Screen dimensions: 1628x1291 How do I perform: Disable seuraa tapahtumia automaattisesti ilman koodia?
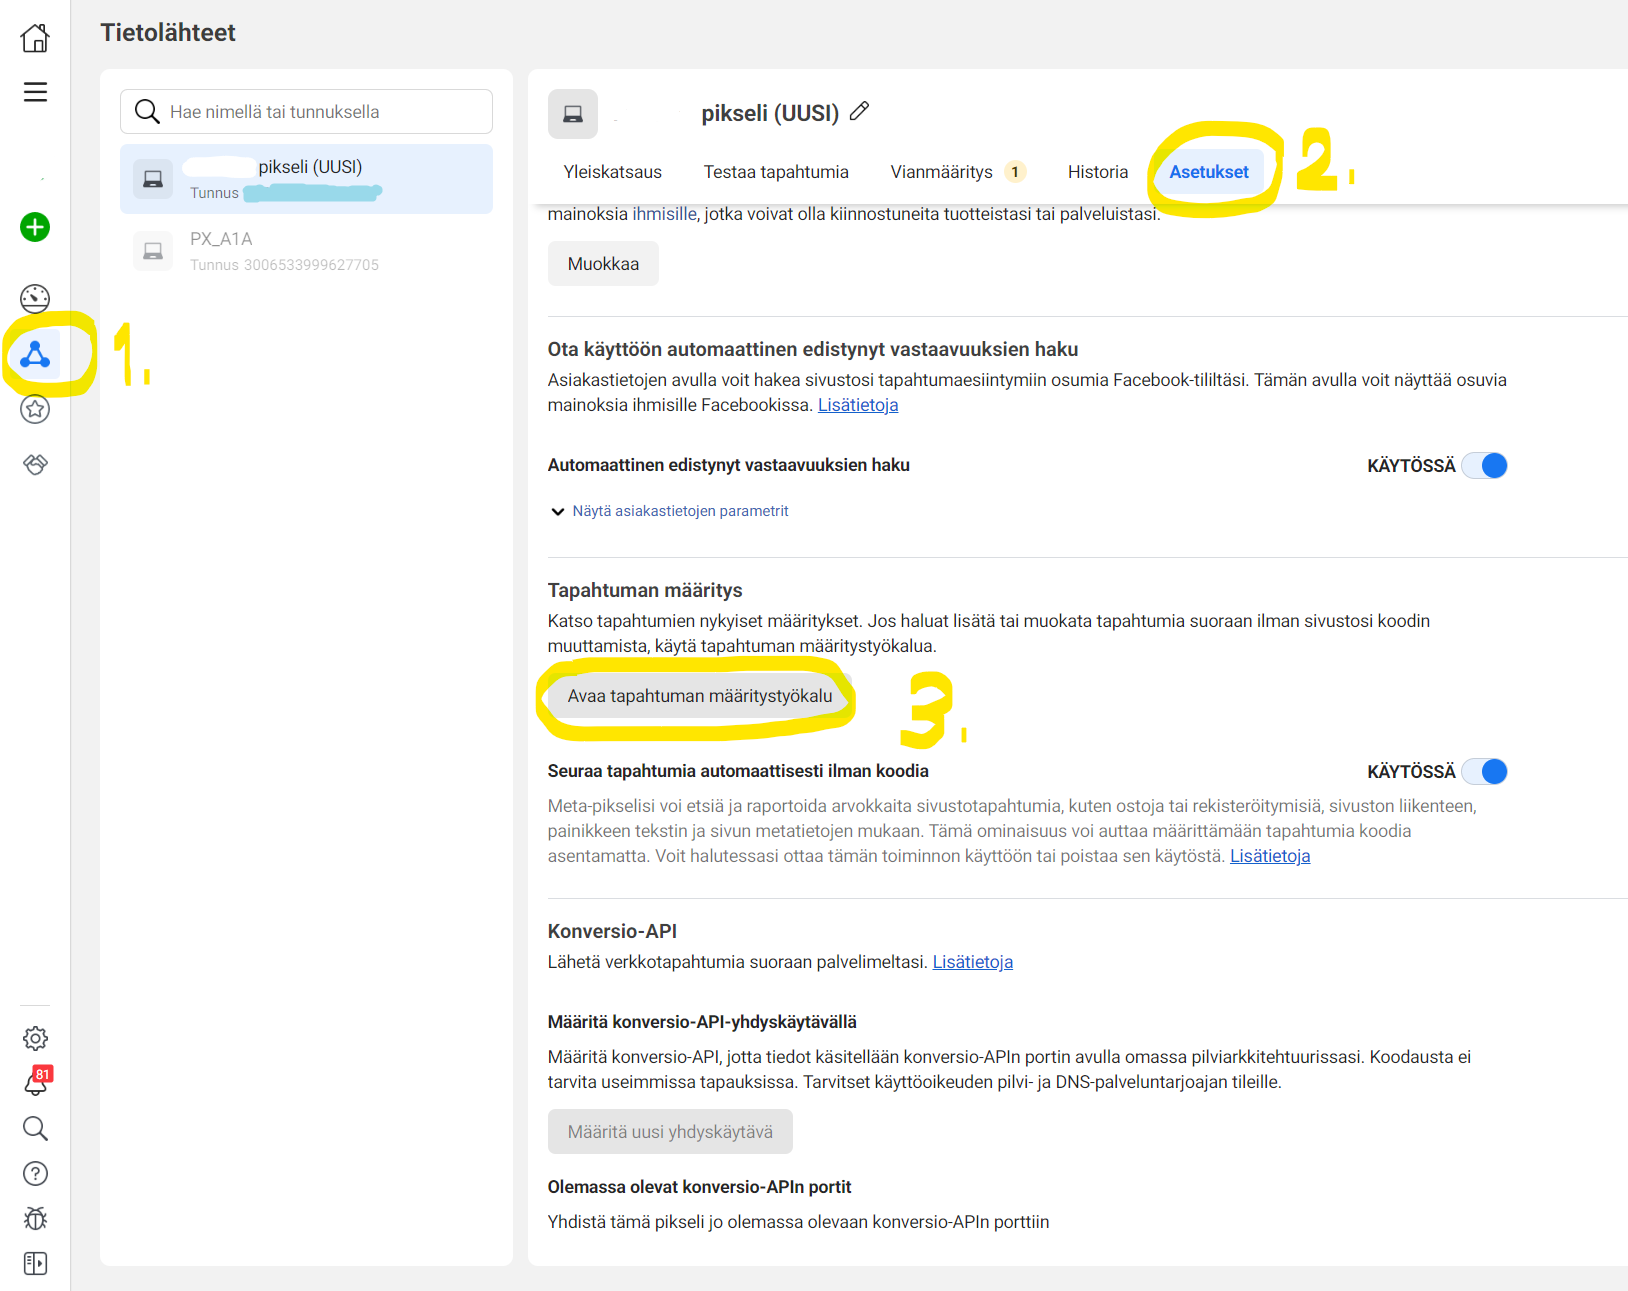coord(1484,771)
